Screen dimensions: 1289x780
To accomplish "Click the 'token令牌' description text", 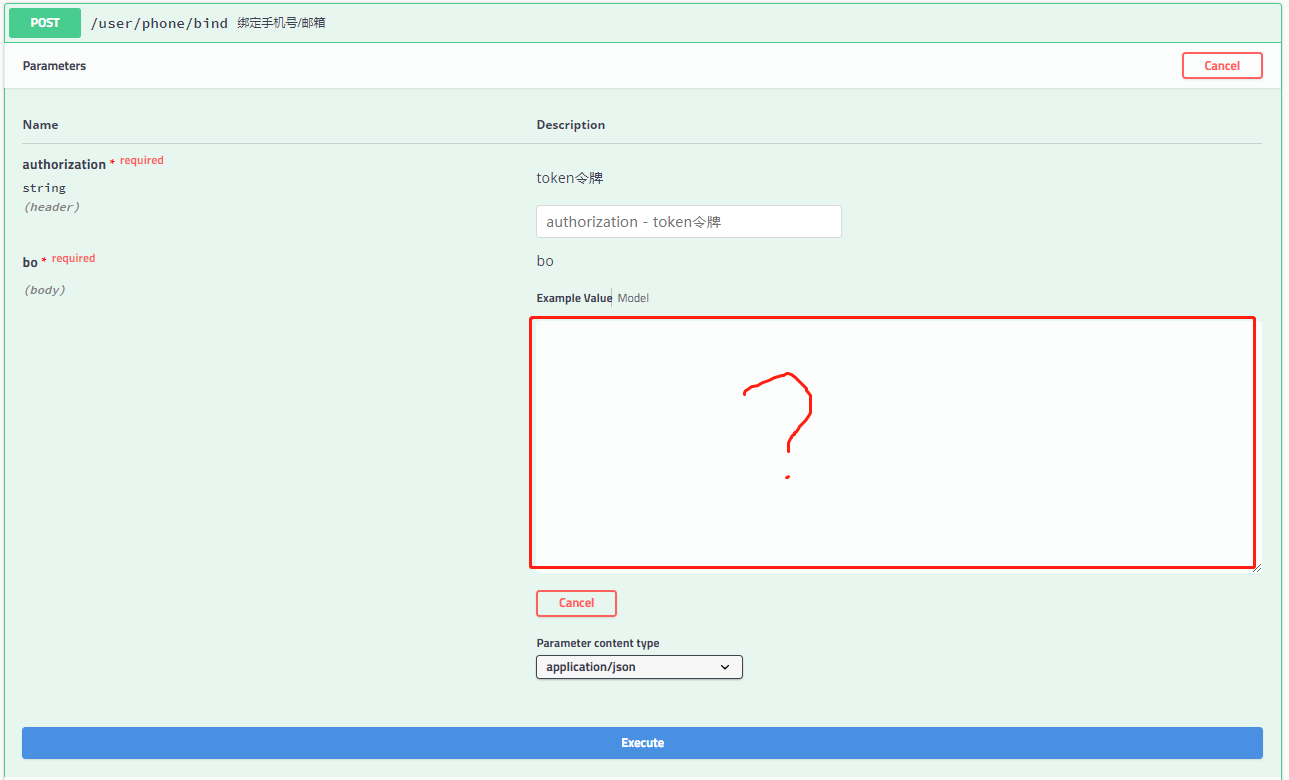I will coord(570,178).
